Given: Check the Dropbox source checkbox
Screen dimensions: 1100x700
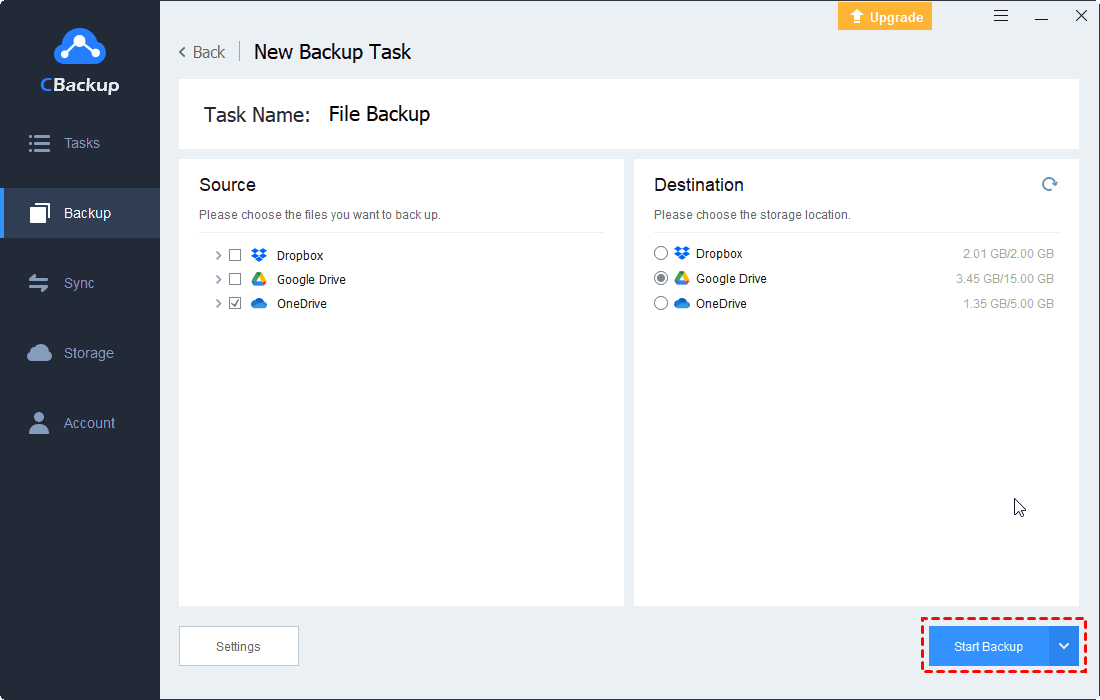Looking at the screenshot, I should [234, 255].
